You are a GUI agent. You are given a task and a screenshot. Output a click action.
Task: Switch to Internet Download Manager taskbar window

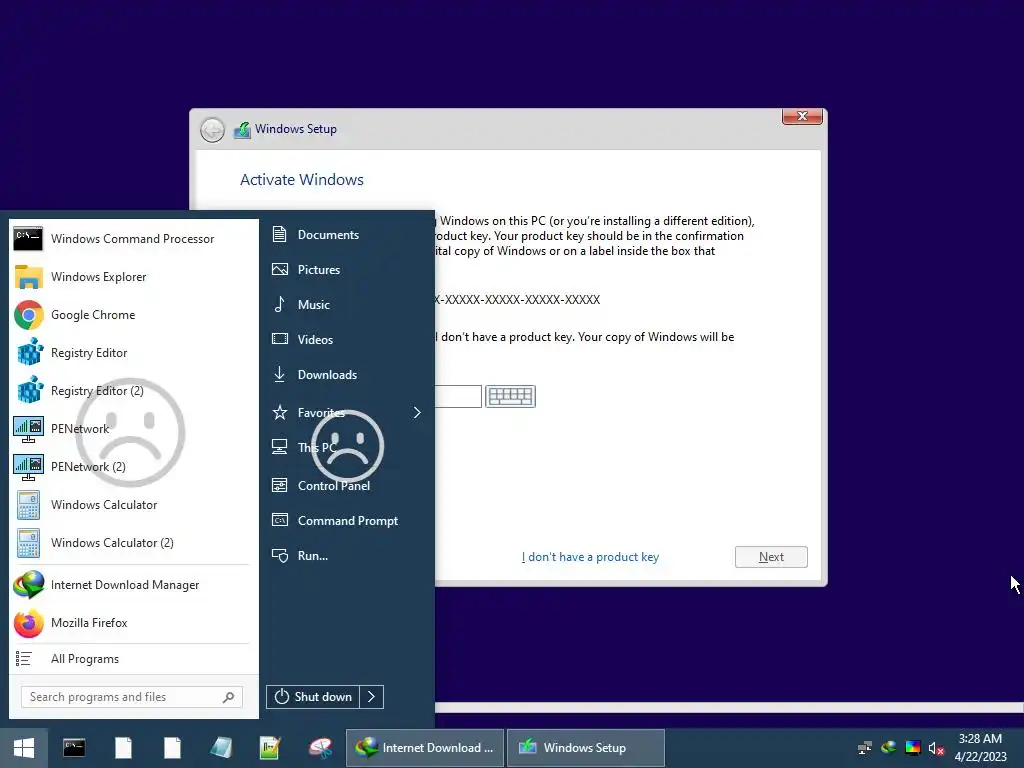click(x=425, y=748)
